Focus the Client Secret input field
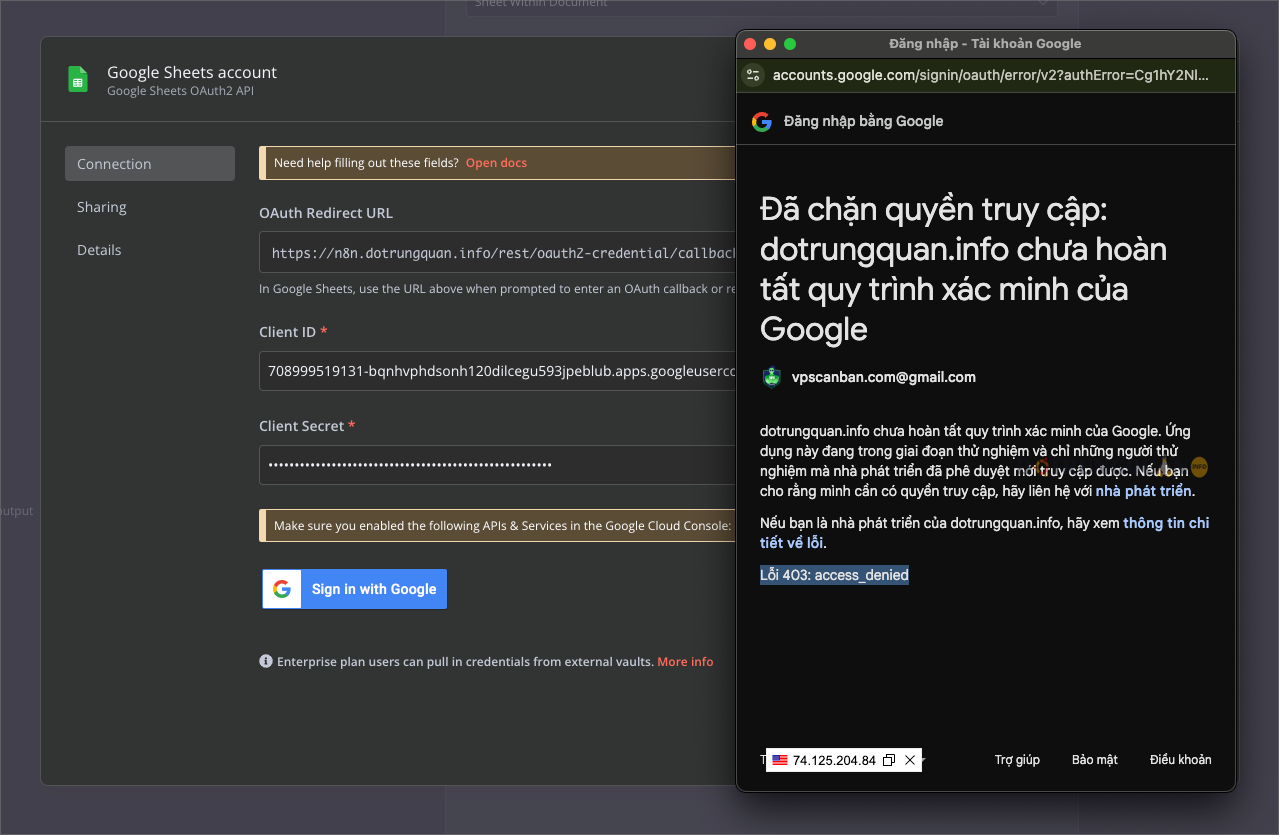Screen dimensions: 1279x835 click(x=498, y=465)
